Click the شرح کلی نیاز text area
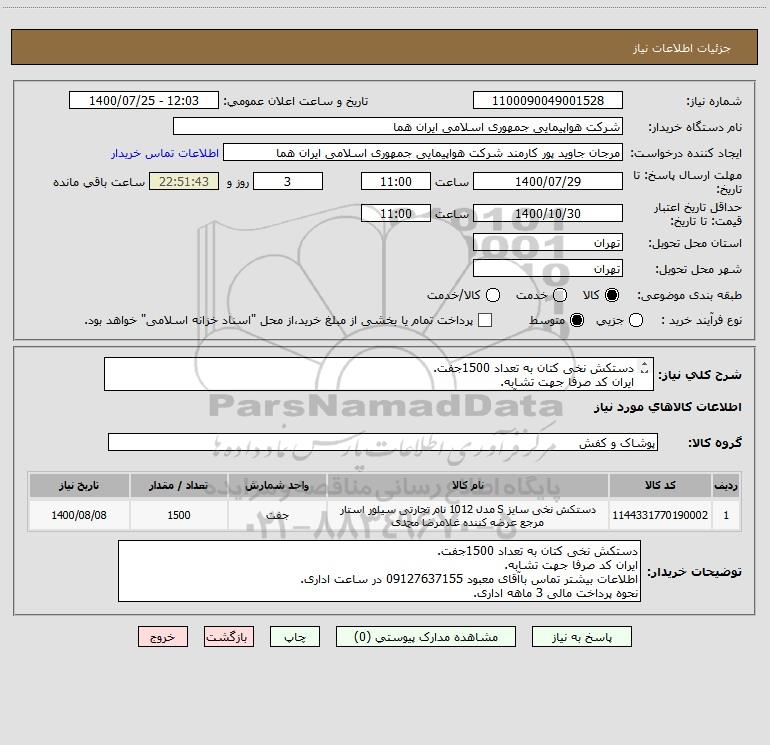 [379, 374]
